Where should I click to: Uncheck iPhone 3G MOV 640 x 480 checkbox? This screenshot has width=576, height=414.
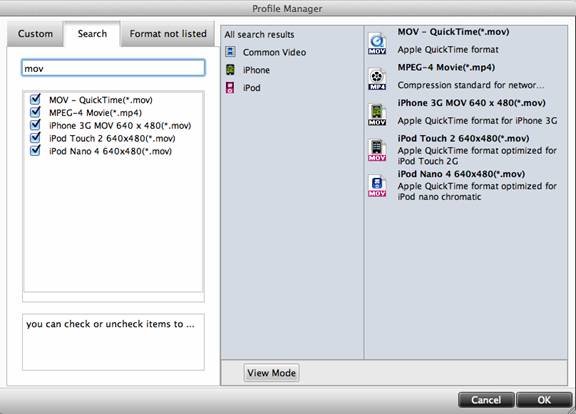point(35,125)
